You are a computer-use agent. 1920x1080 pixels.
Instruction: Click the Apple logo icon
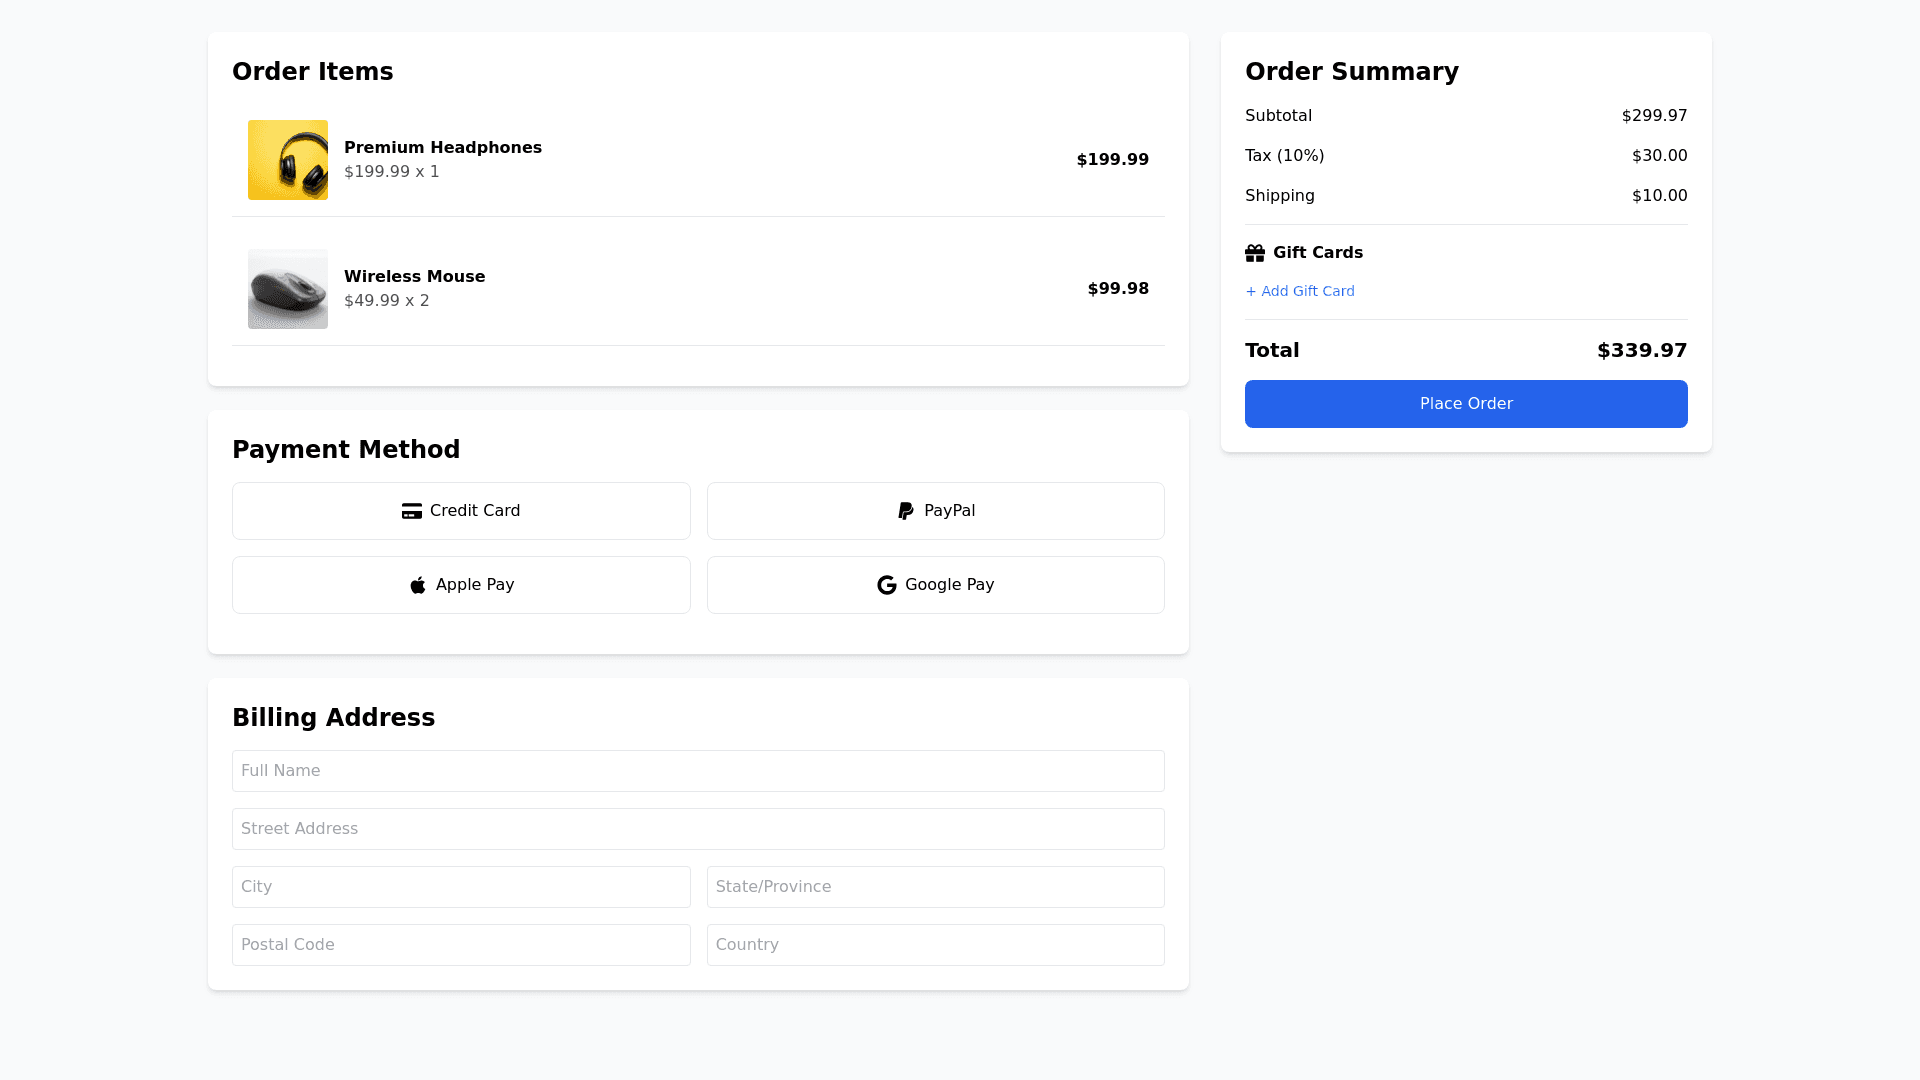click(418, 585)
